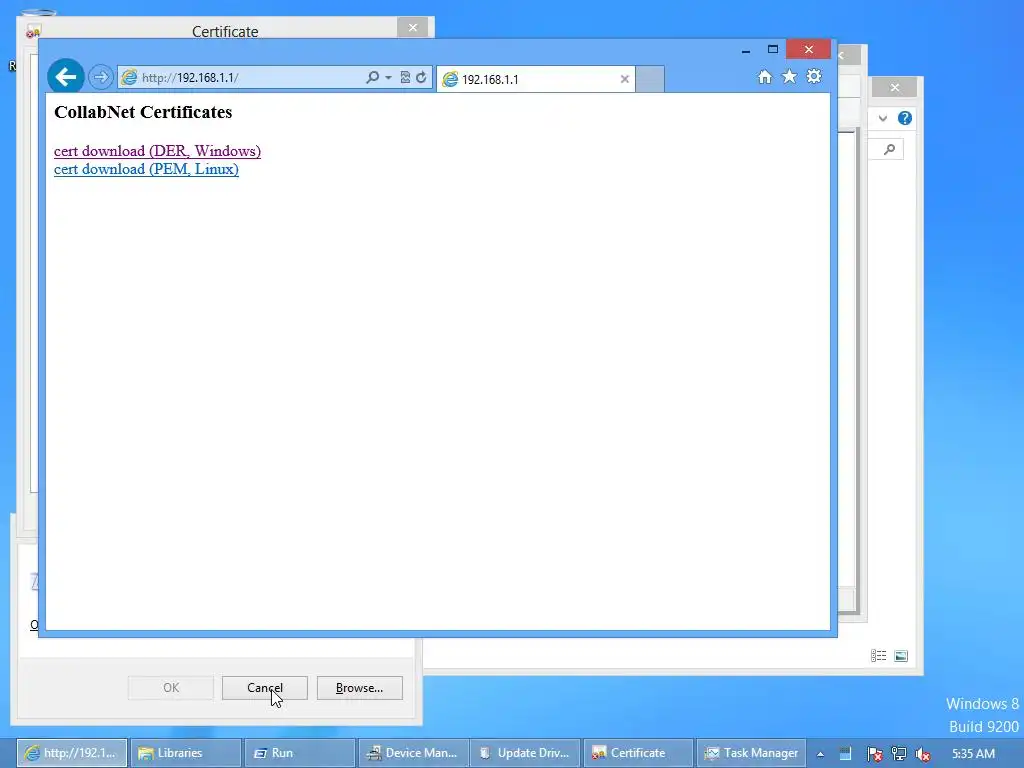1024x768 pixels.
Task: Refresh the 192.168.1.1 page
Action: pos(421,77)
